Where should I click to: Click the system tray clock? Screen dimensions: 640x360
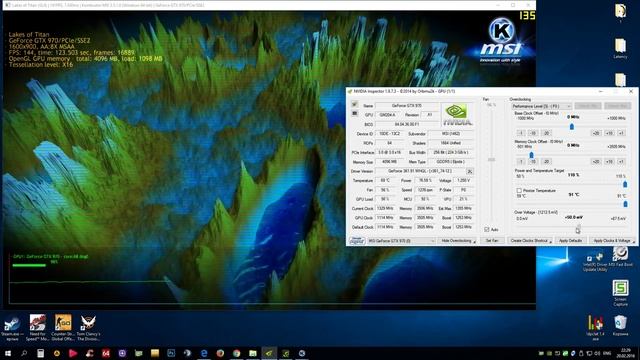coord(625,353)
